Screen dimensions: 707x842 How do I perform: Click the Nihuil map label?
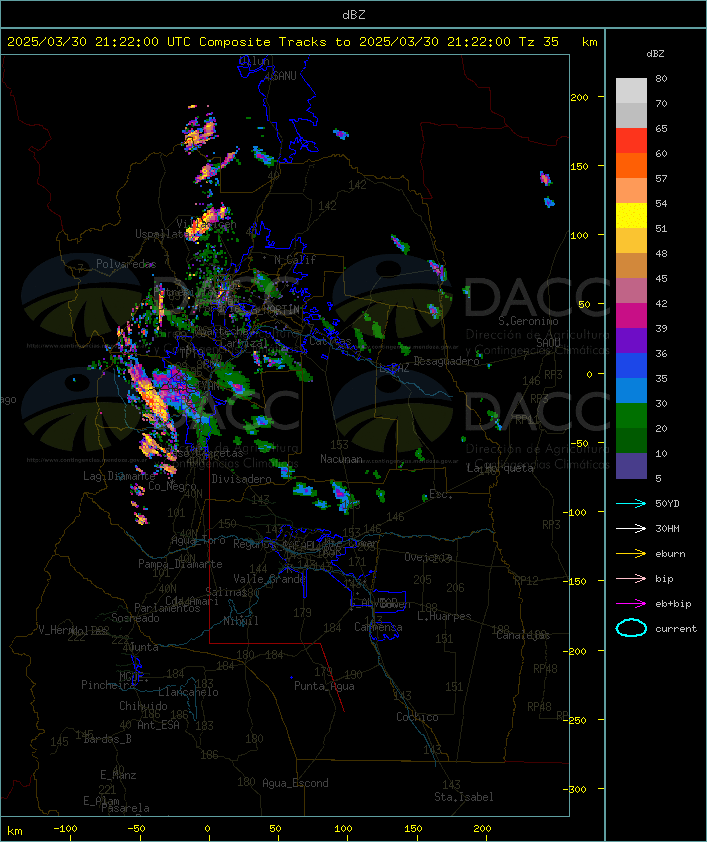pyautogui.click(x=241, y=621)
